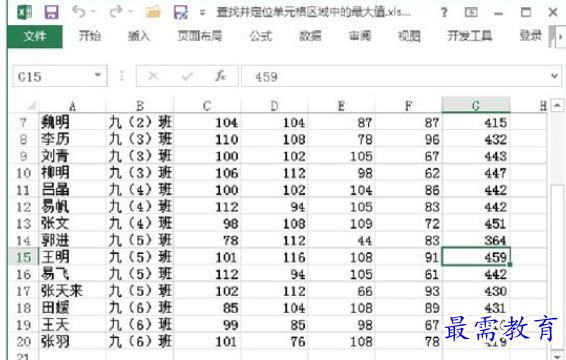Open the 视图 tab
Image resolution: width=566 pixels, height=360 pixels.
(409, 36)
